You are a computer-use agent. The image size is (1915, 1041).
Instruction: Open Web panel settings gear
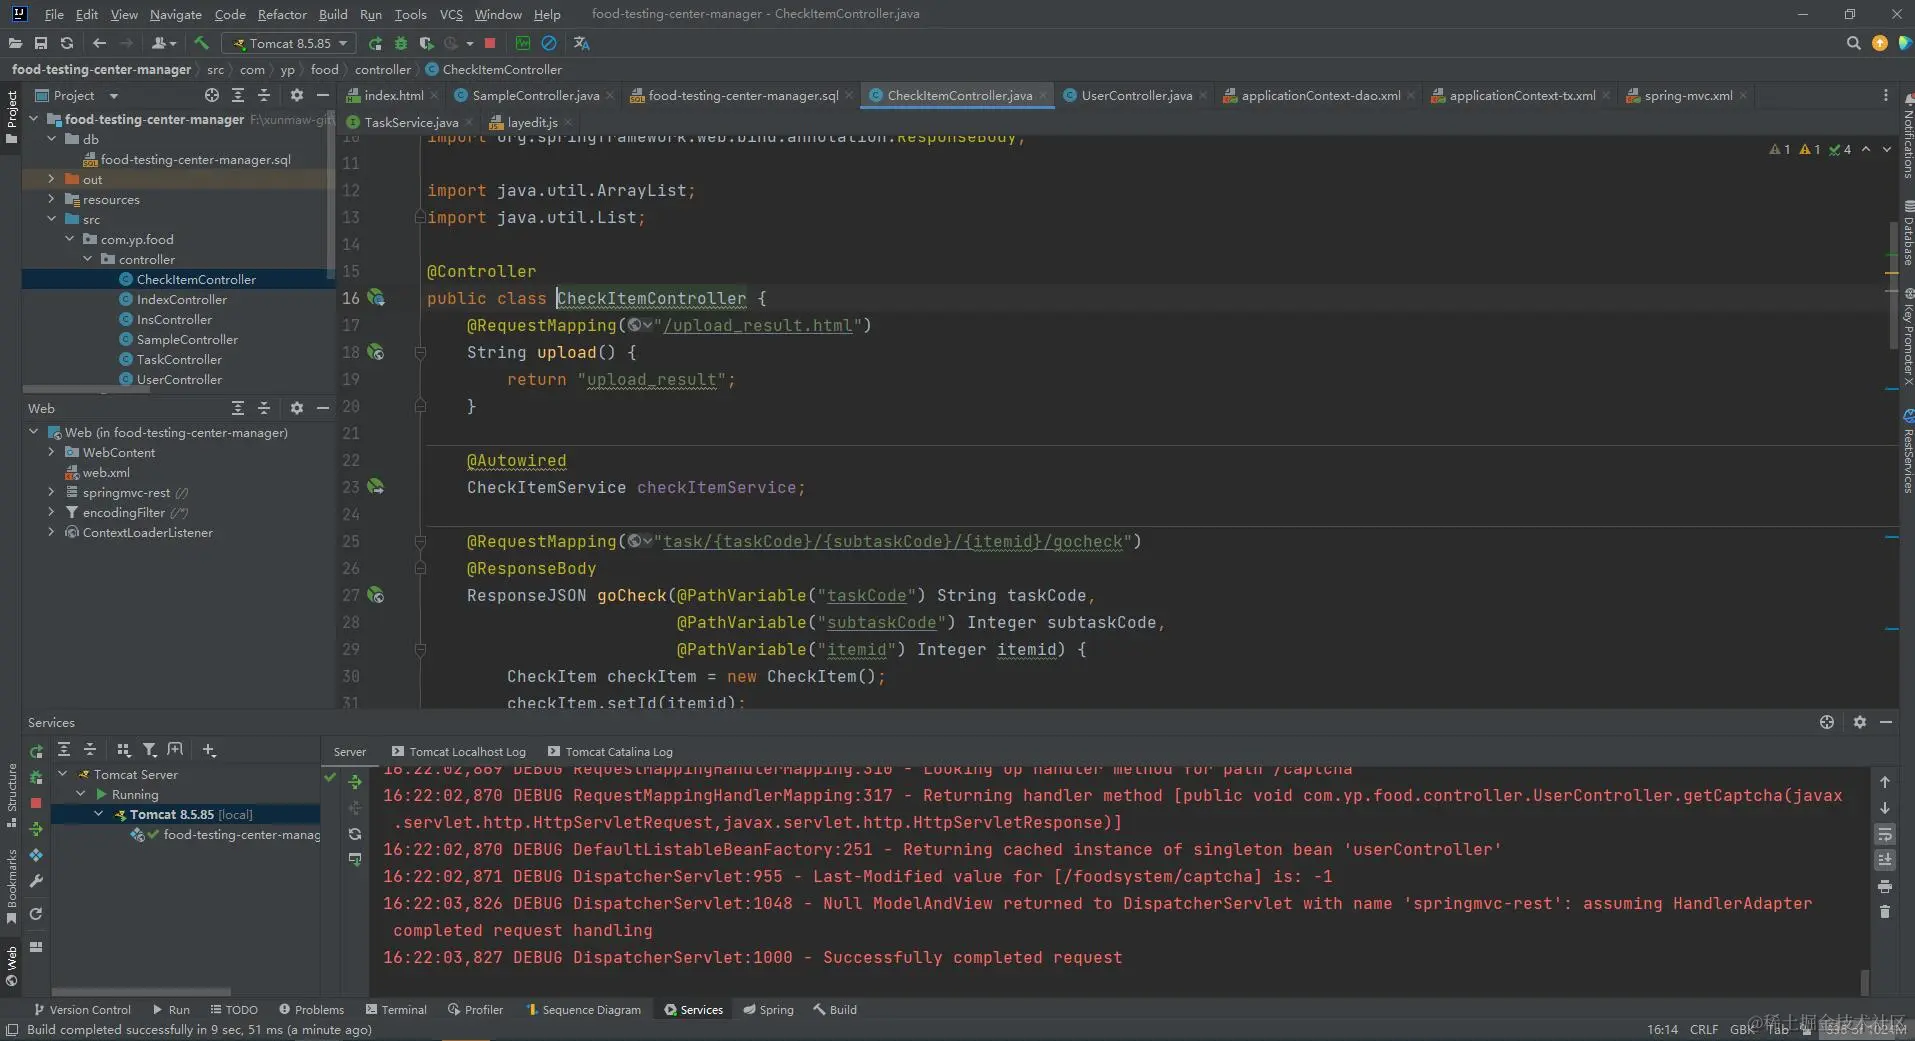point(297,408)
